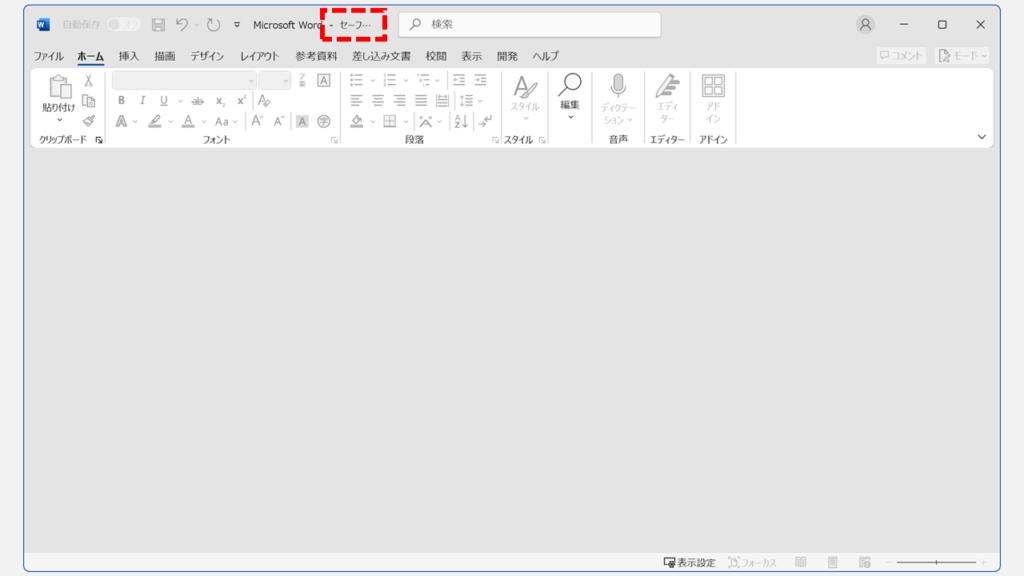
Task: Toggle Italic formatting
Action: (142, 101)
